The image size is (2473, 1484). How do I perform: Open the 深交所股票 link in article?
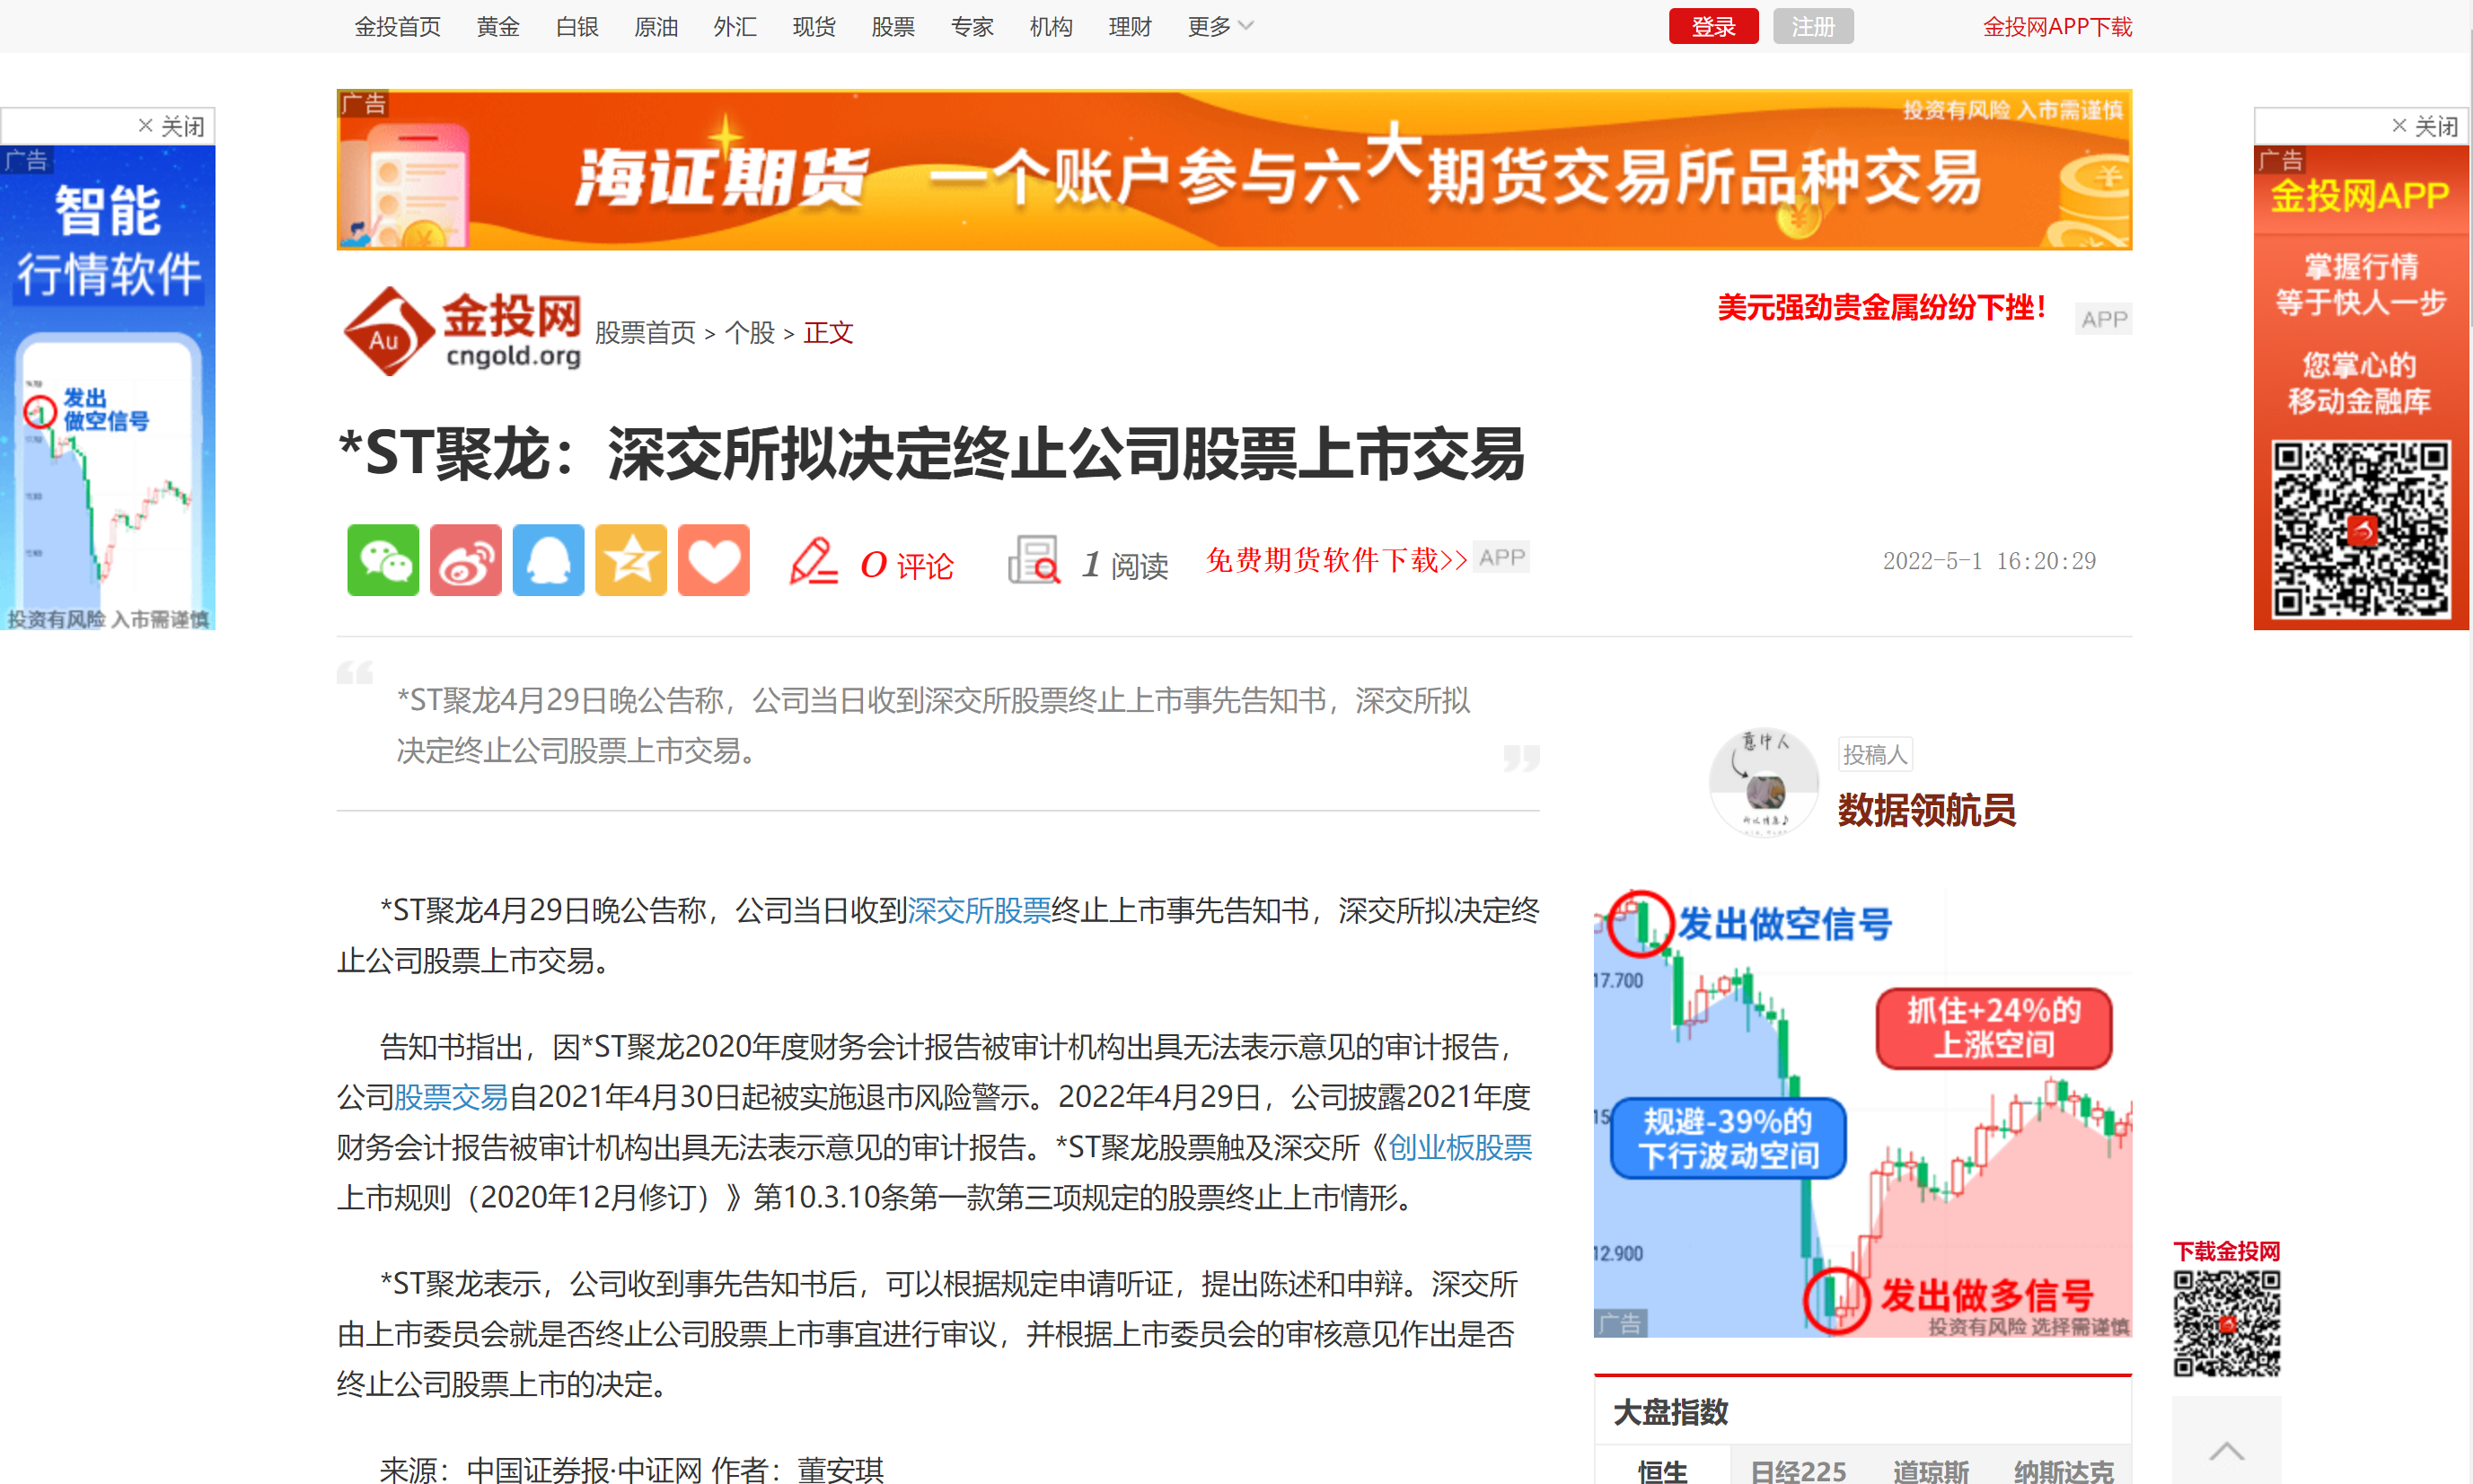[x=979, y=910]
